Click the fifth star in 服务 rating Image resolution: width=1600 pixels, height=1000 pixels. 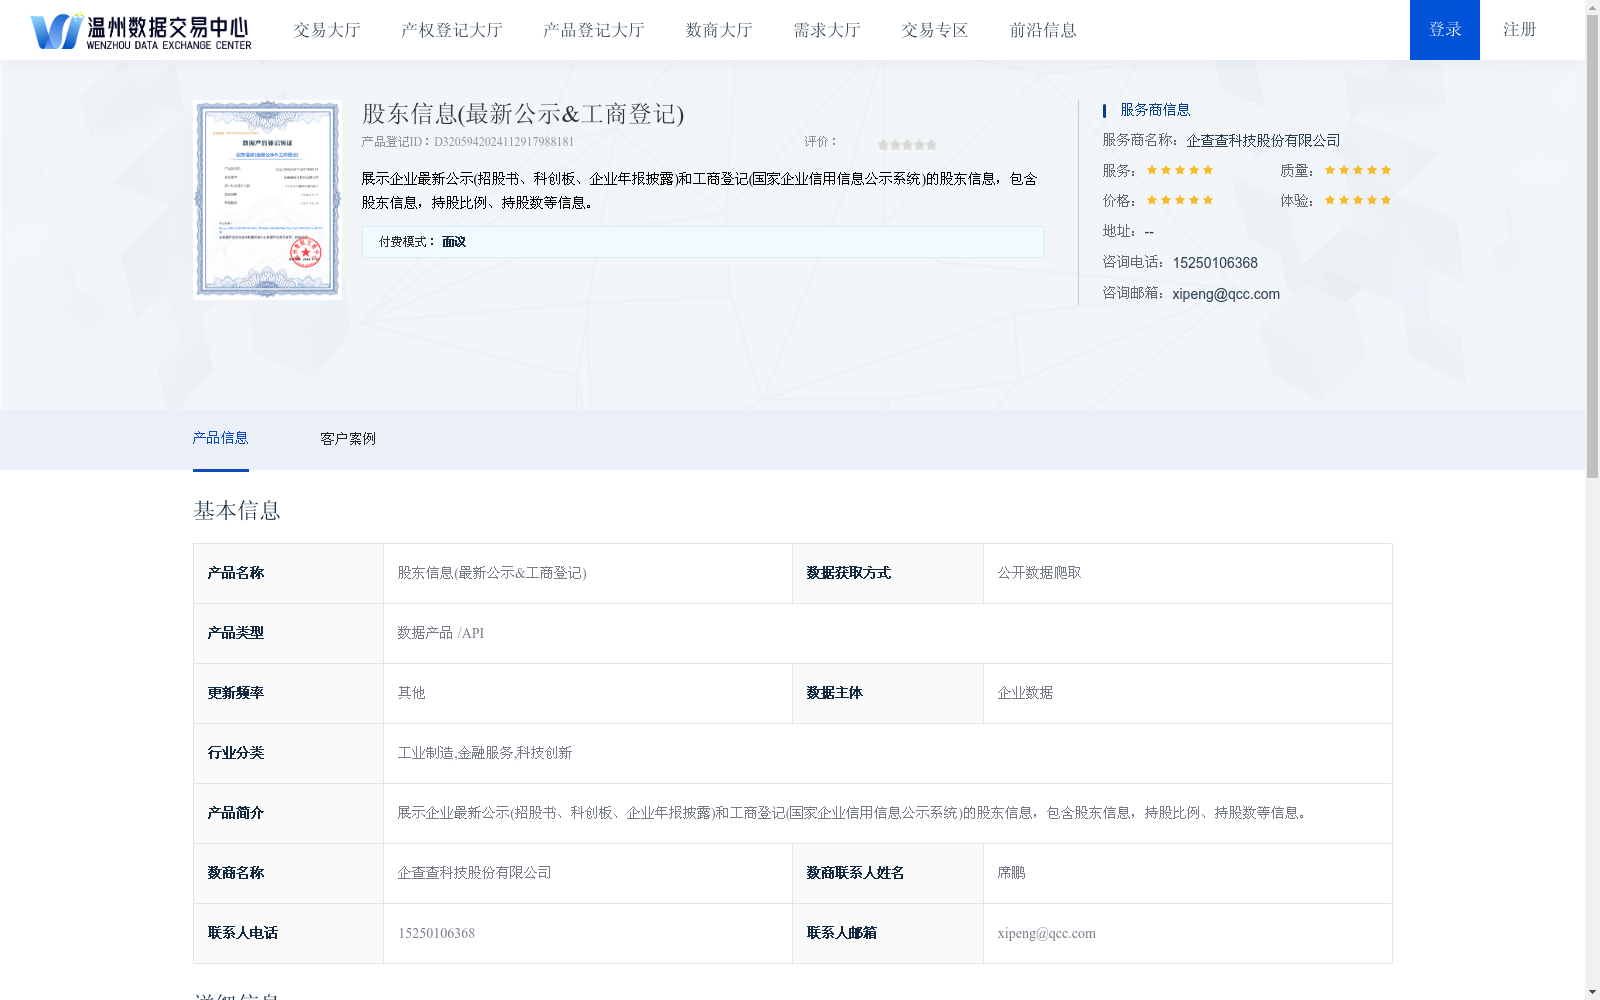click(x=1207, y=170)
